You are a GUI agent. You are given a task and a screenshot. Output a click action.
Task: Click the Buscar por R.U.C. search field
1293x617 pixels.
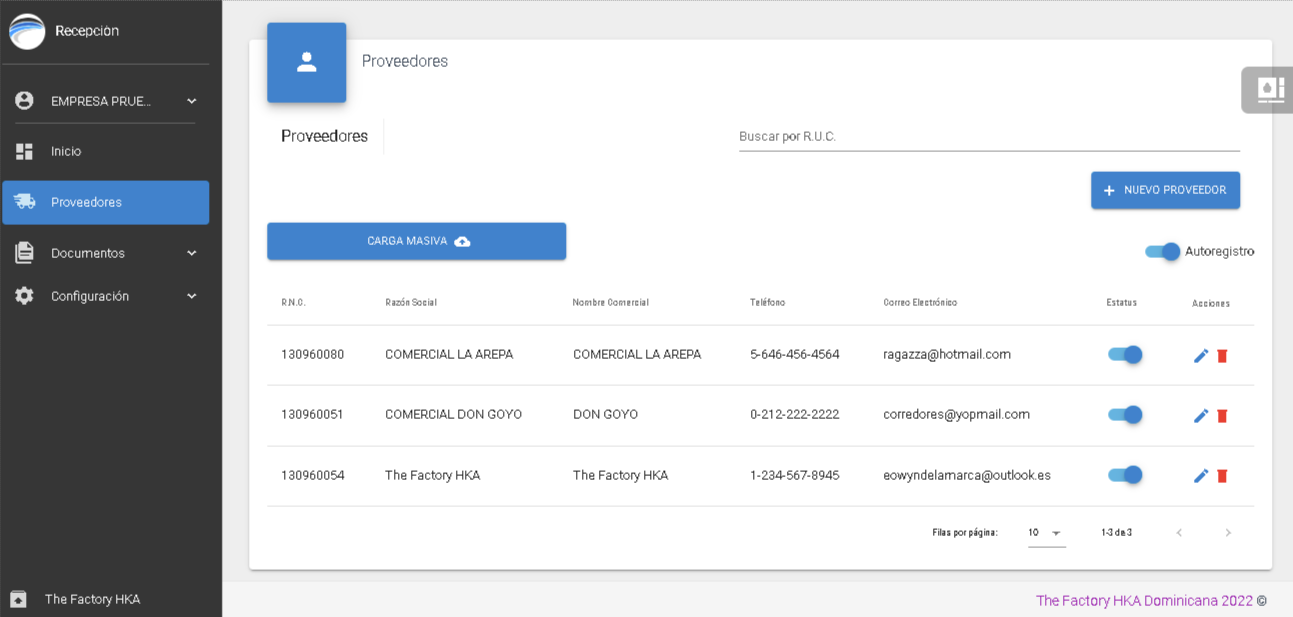point(988,137)
